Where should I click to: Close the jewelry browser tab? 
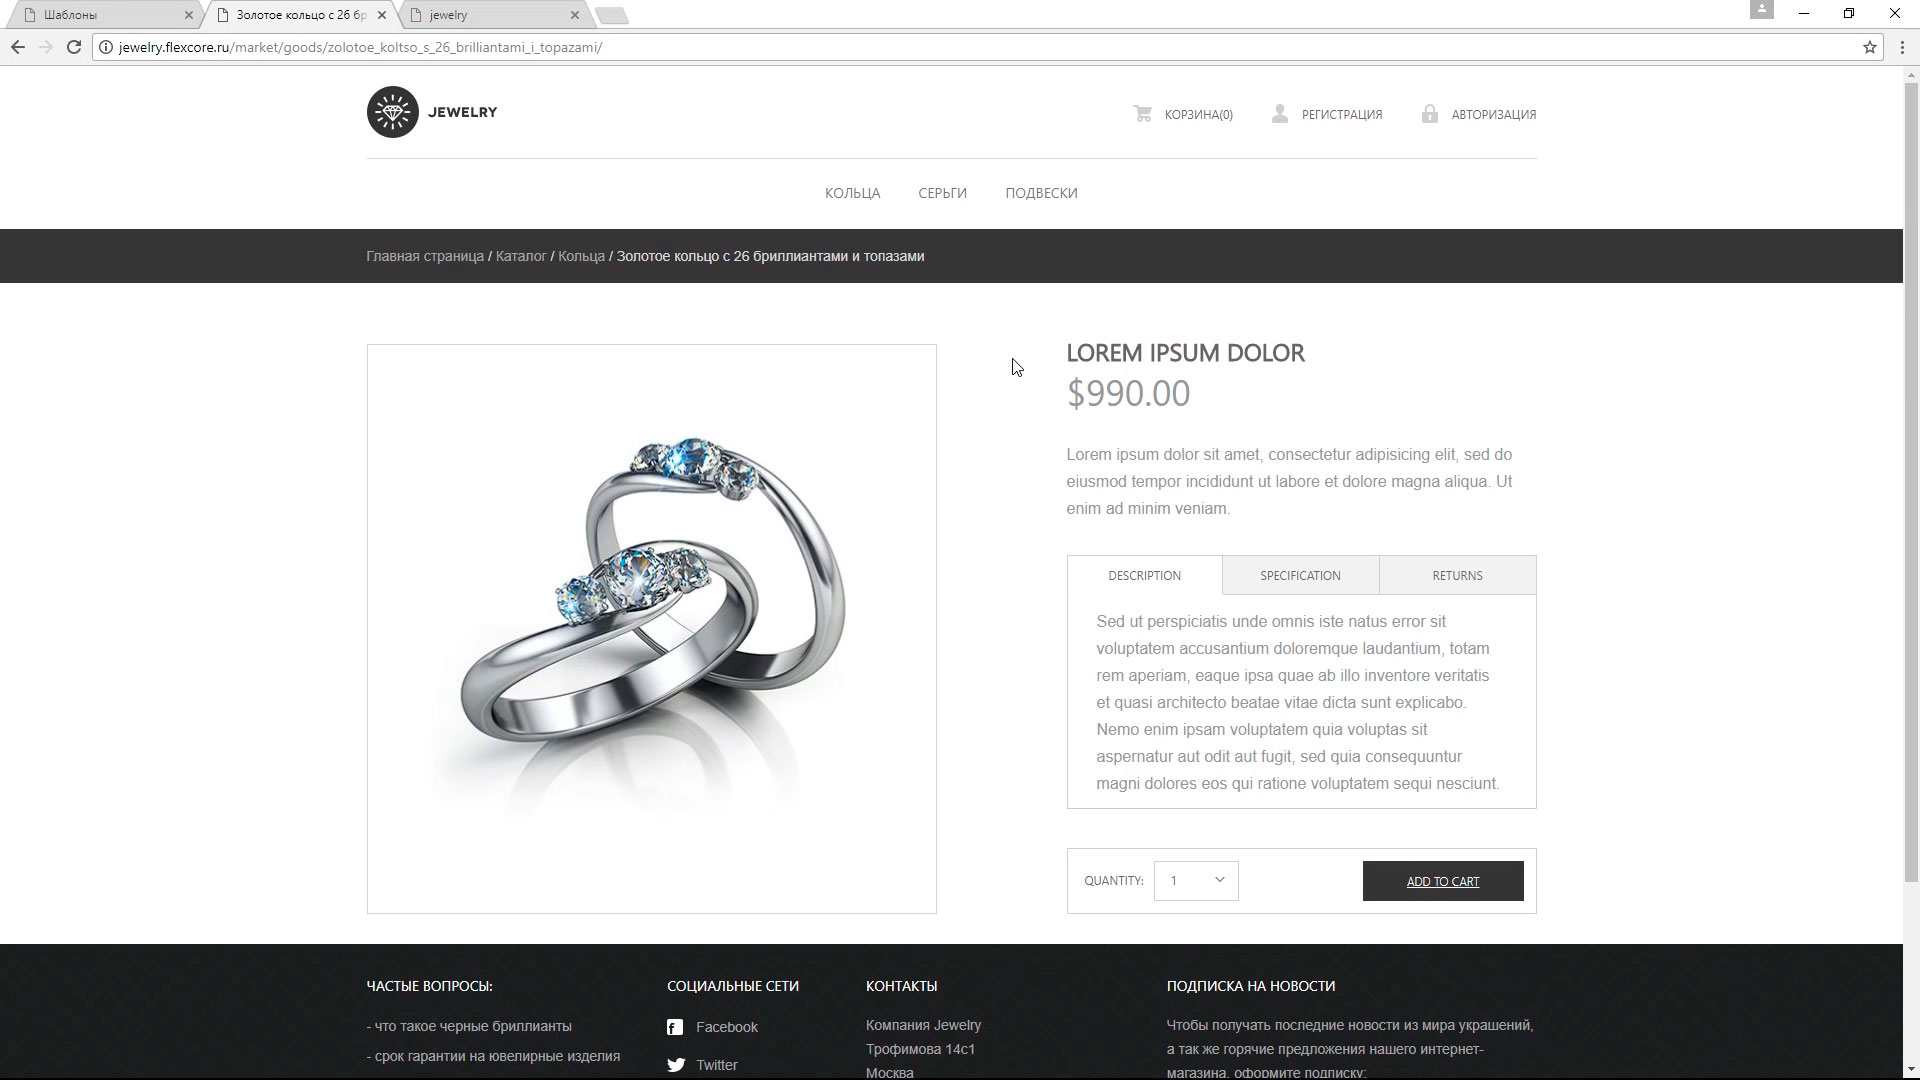574,15
